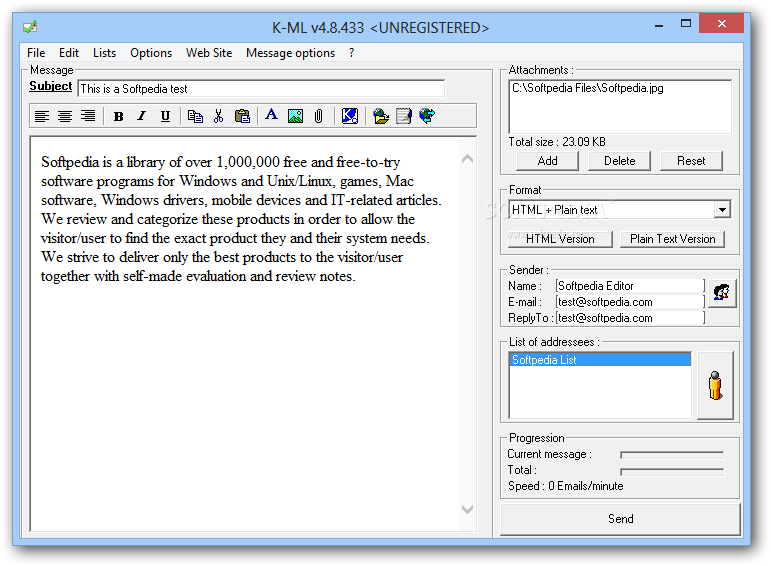This screenshot has height=566, width=771.
Task: Click the Total progress bar
Action: (x=672, y=472)
